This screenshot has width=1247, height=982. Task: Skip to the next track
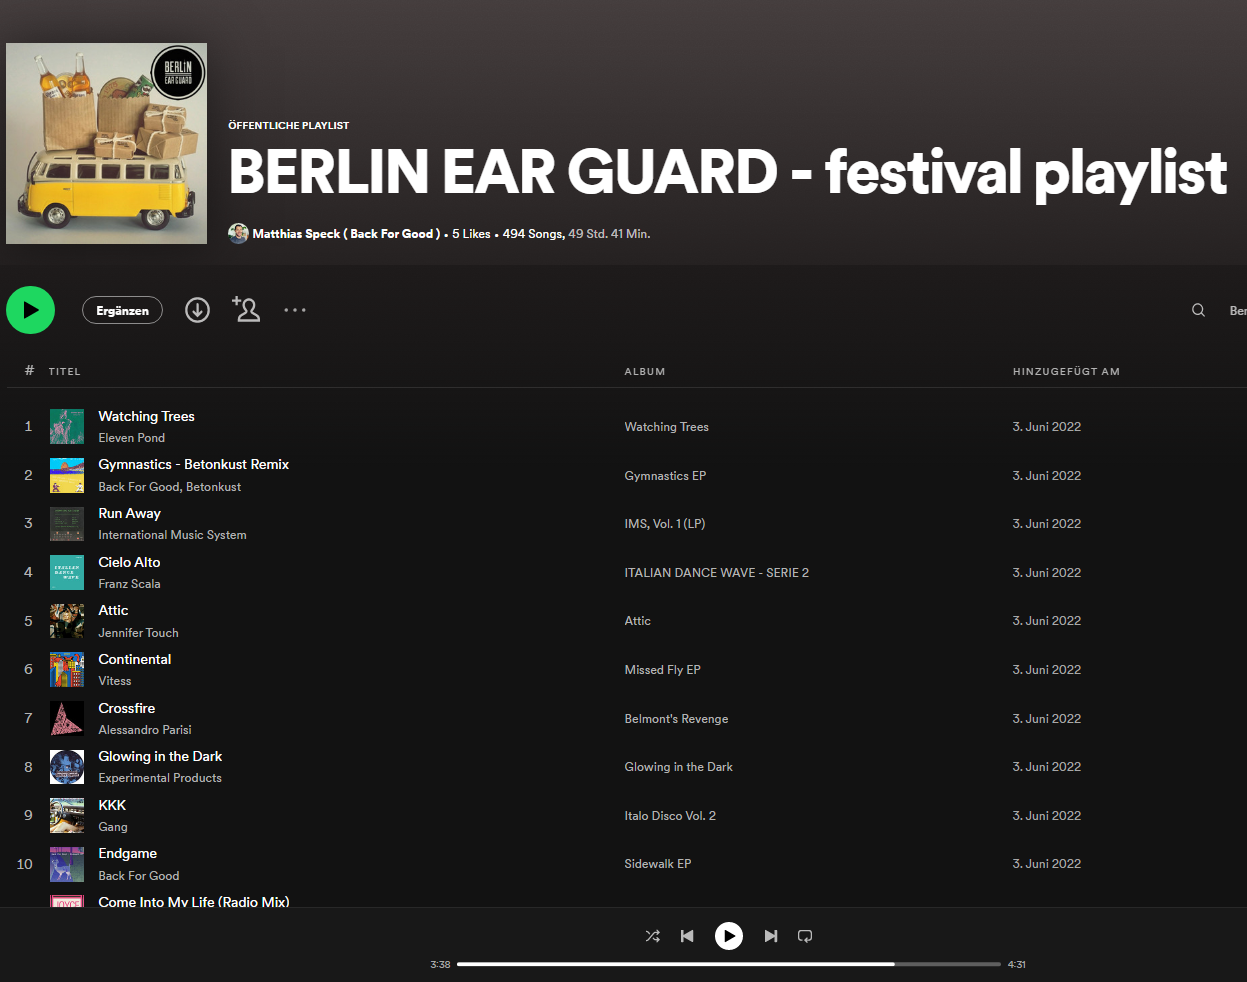[770, 936]
